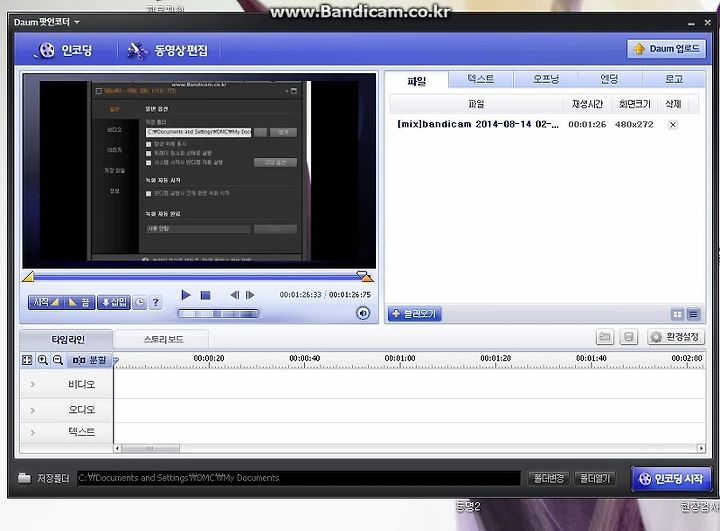Click the timeline playhead marker
The height and width of the screenshot is (531, 720).
116,362
